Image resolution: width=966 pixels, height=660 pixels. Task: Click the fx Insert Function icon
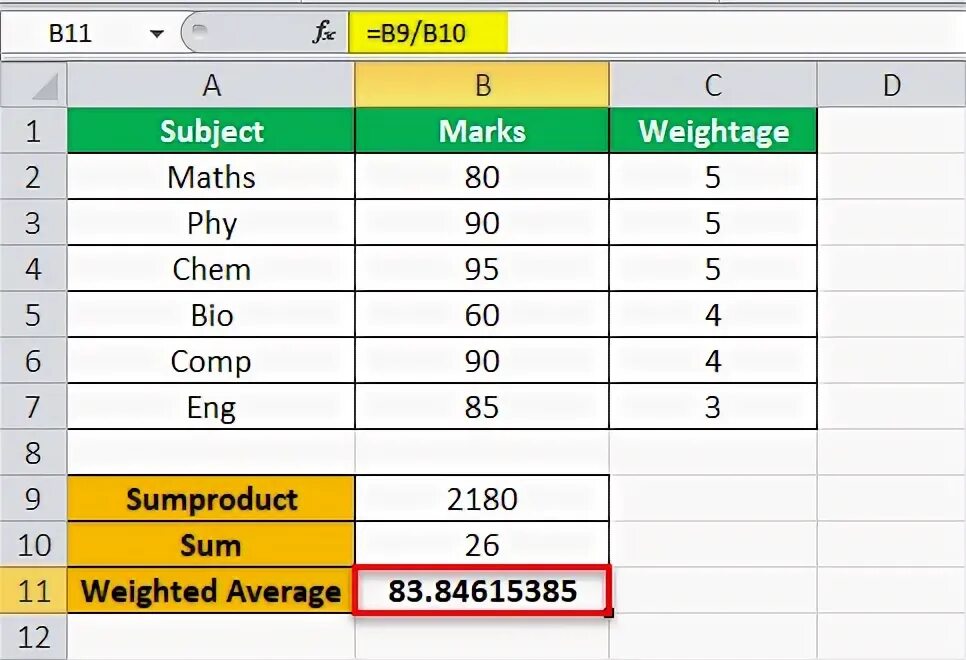pyautogui.click(x=323, y=32)
